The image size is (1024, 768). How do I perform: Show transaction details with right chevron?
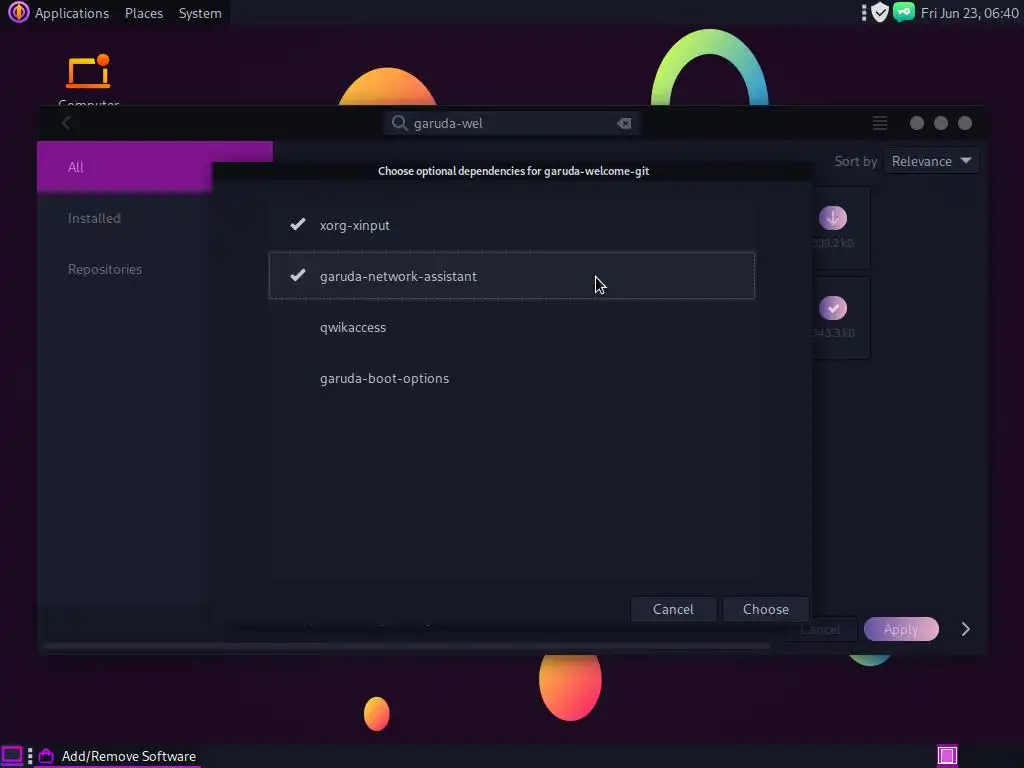[x=965, y=629]
